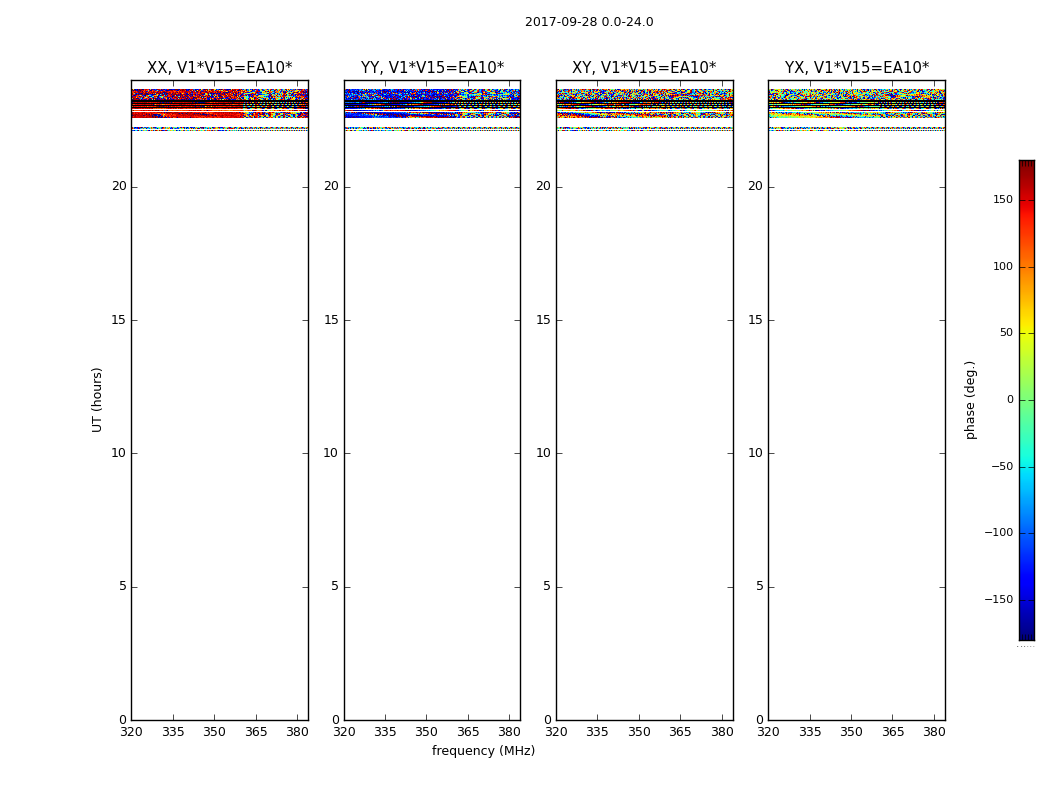Click the XX panel red phase data band
1050x800 pixels.
[220, 104]
